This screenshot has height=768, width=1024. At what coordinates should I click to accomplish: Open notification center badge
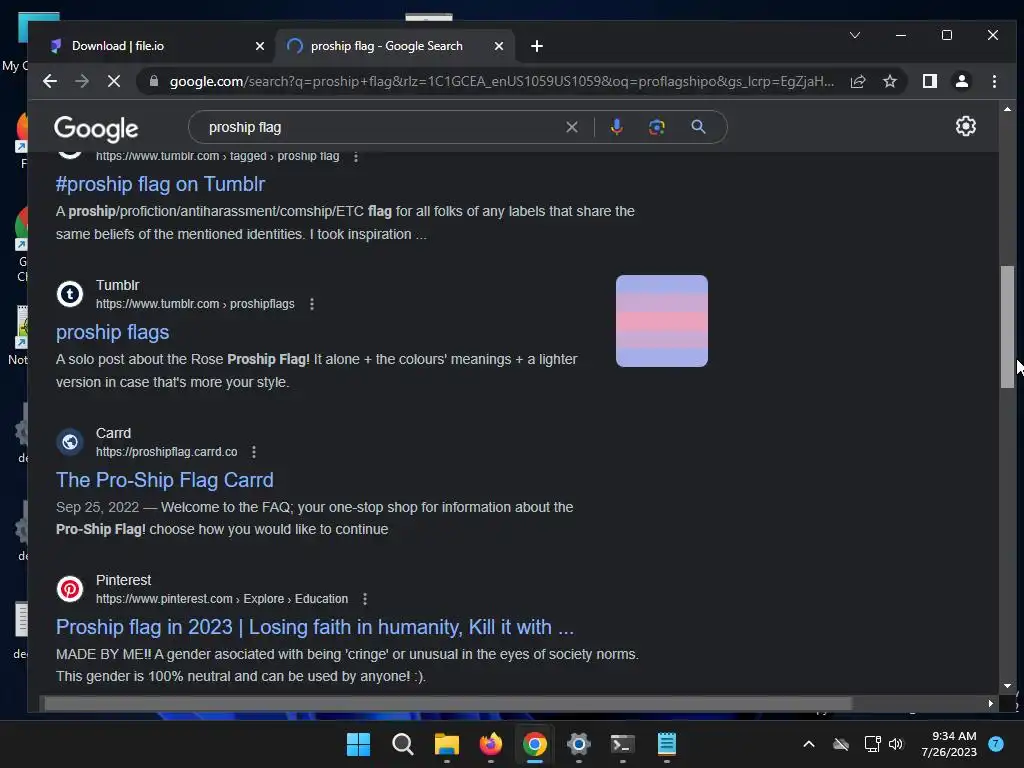996,744
